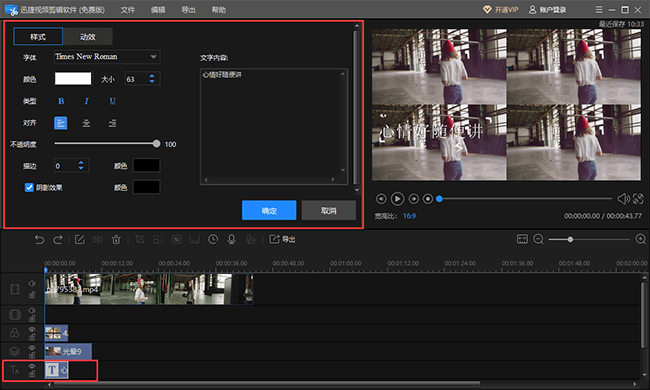The height and width of the screenshot is (390, 650).
Task: Zoom out the timeline
Action: tap(538, 239)
